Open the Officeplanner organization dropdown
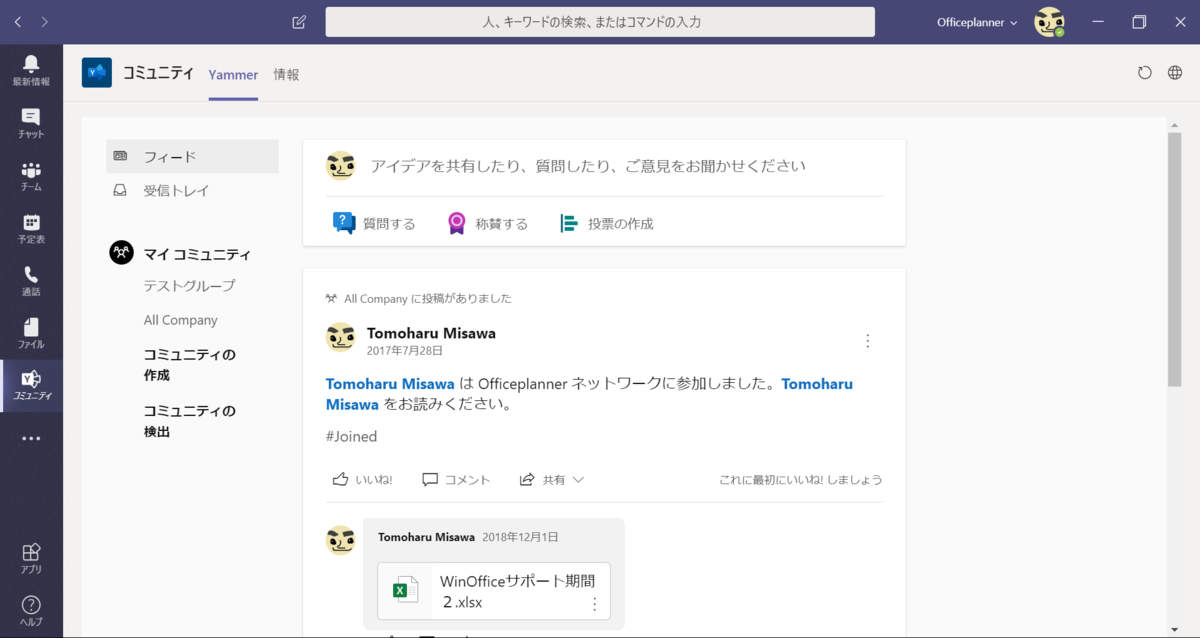Screen dimensions: 1200x638 [x=976, y=21]
